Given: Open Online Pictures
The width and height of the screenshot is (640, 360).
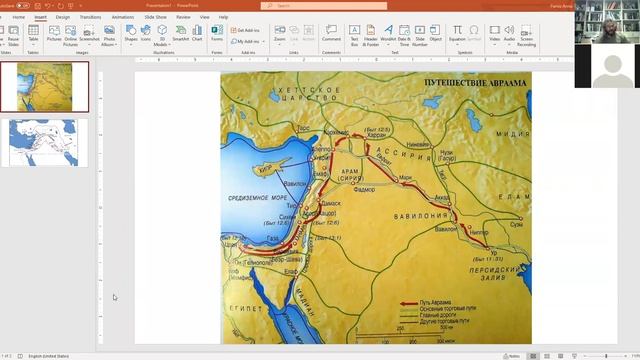Looking at the screenshot, I should pos(70,36).
